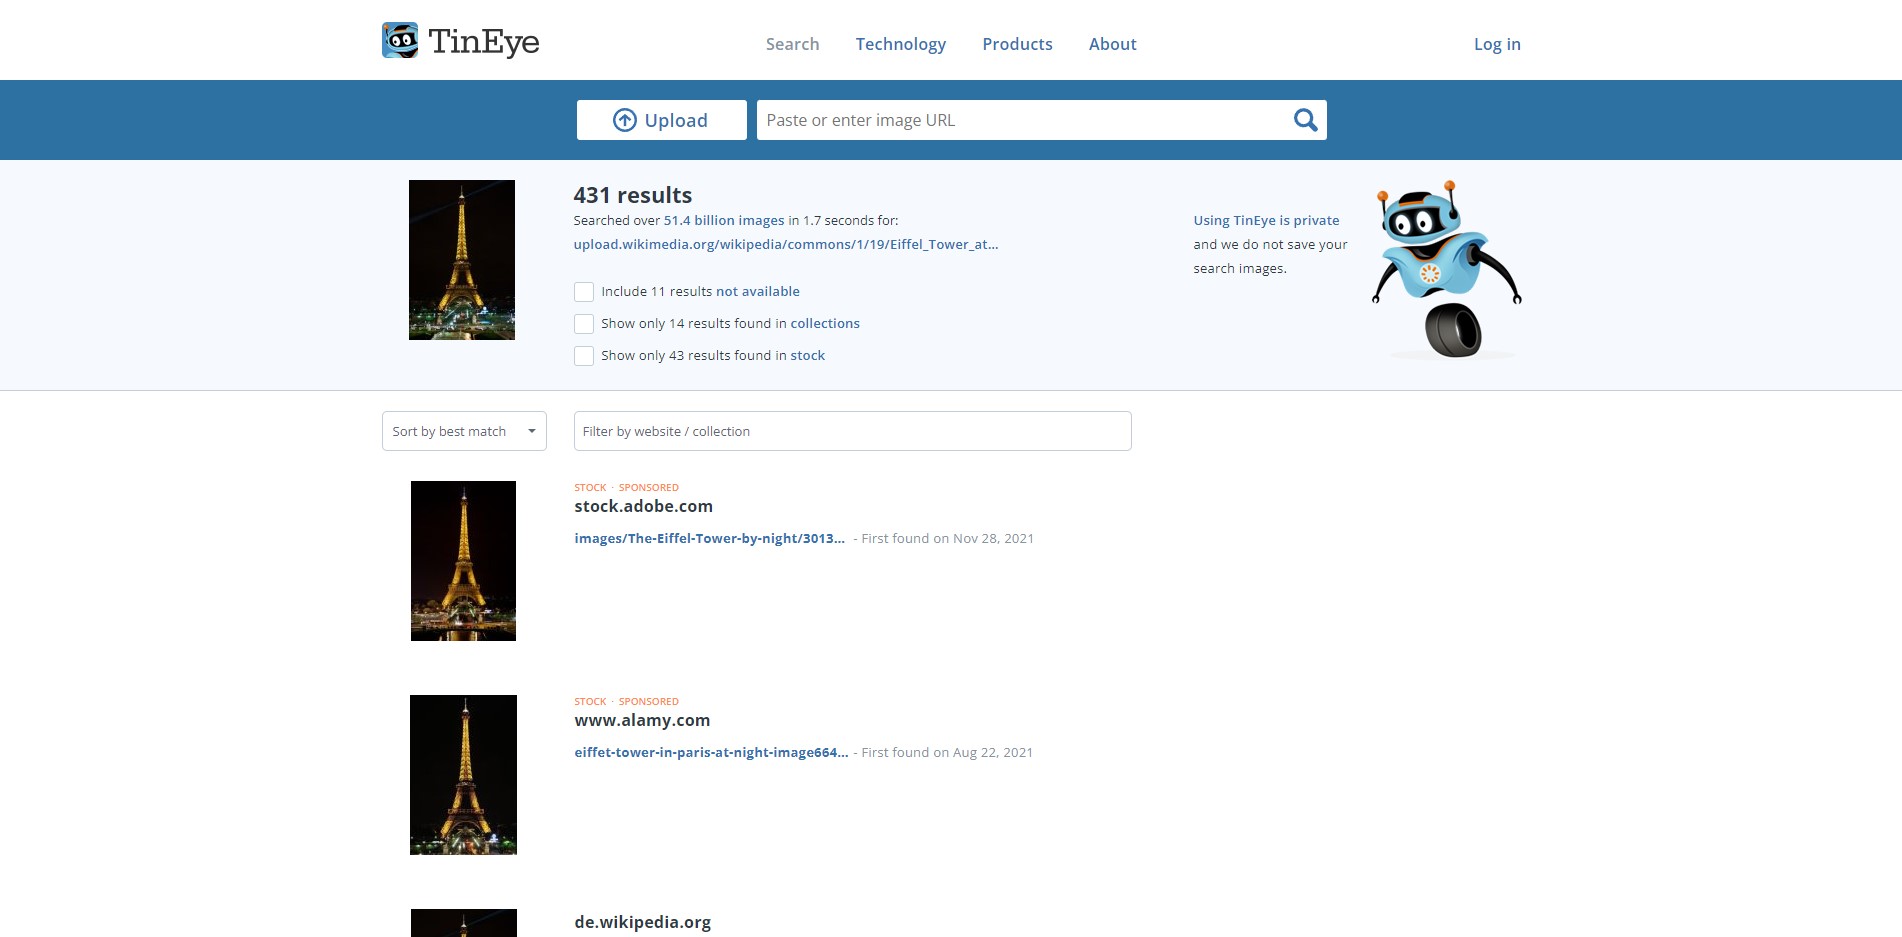Screen dimensions: 1902x937
Task: Click the www.alamy.com heading
Action: click(642, 720)
